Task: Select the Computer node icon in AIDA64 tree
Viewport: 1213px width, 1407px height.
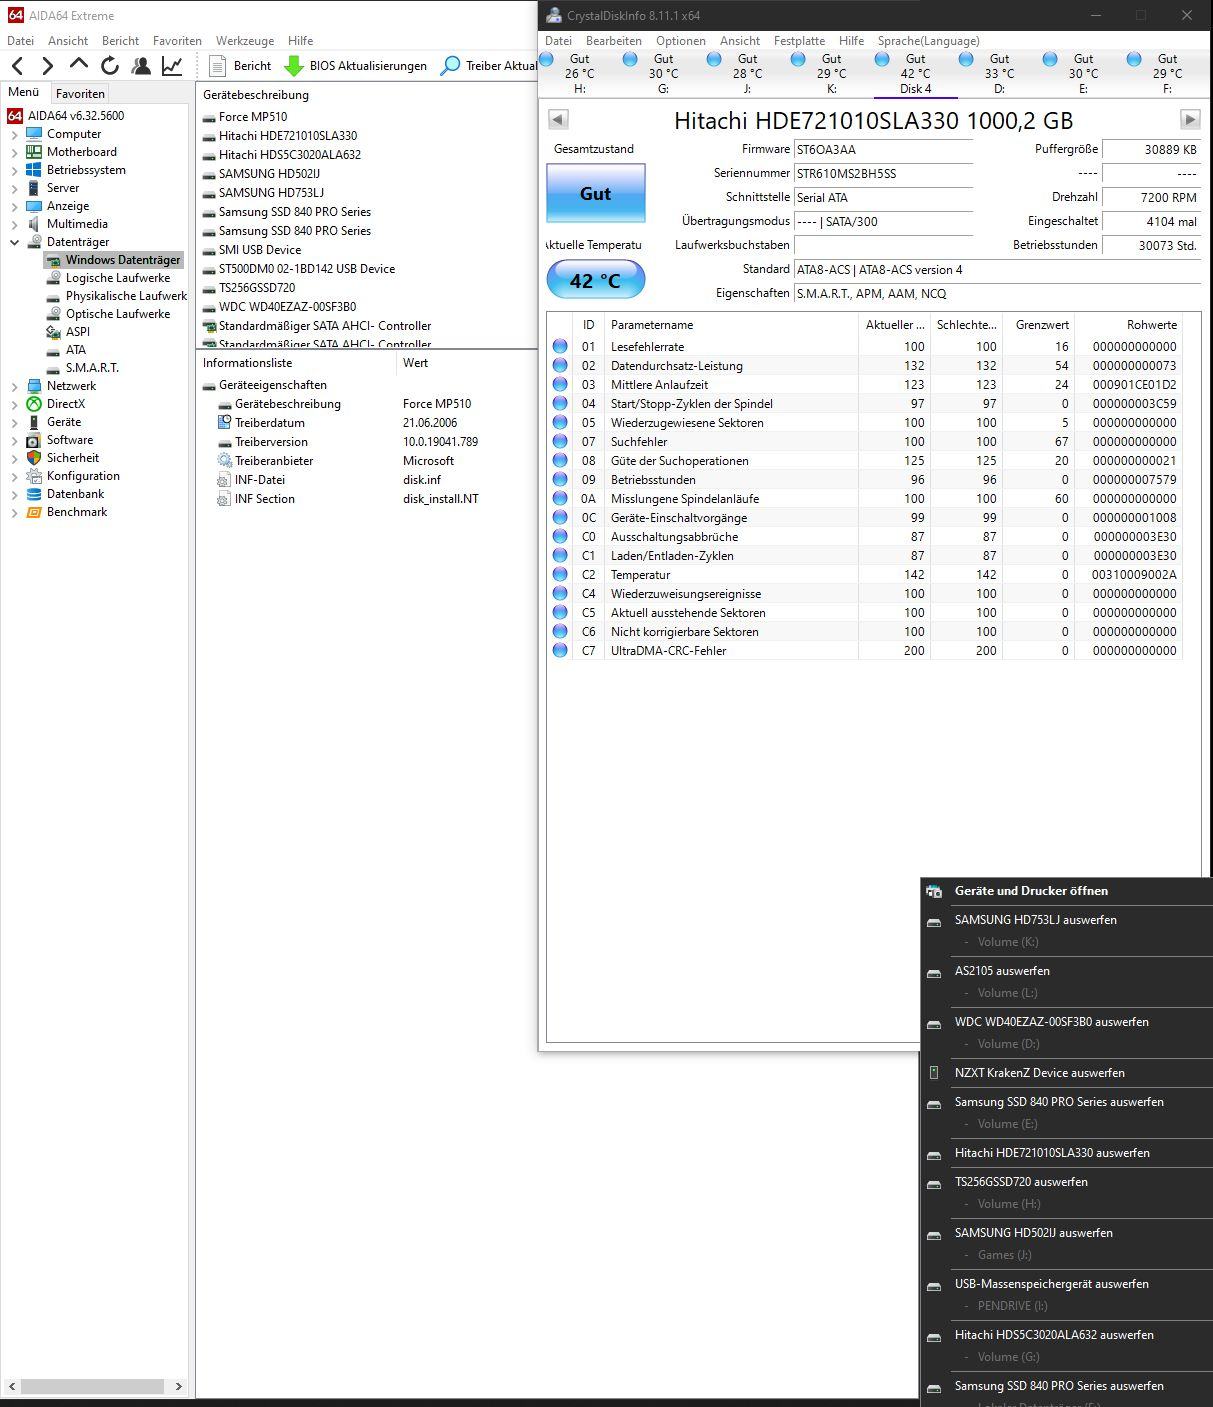Action: [x=34, y=134]
